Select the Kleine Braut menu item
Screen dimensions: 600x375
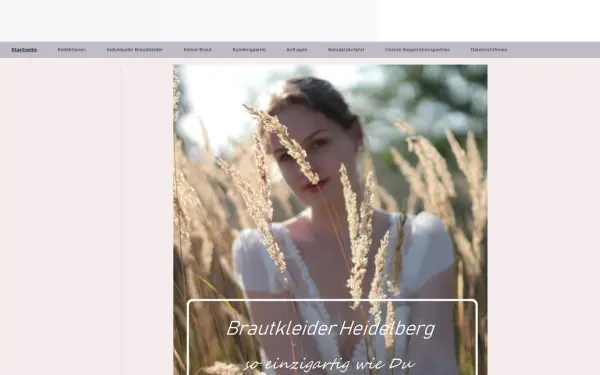pyautogui.click(x=197, y=50)
